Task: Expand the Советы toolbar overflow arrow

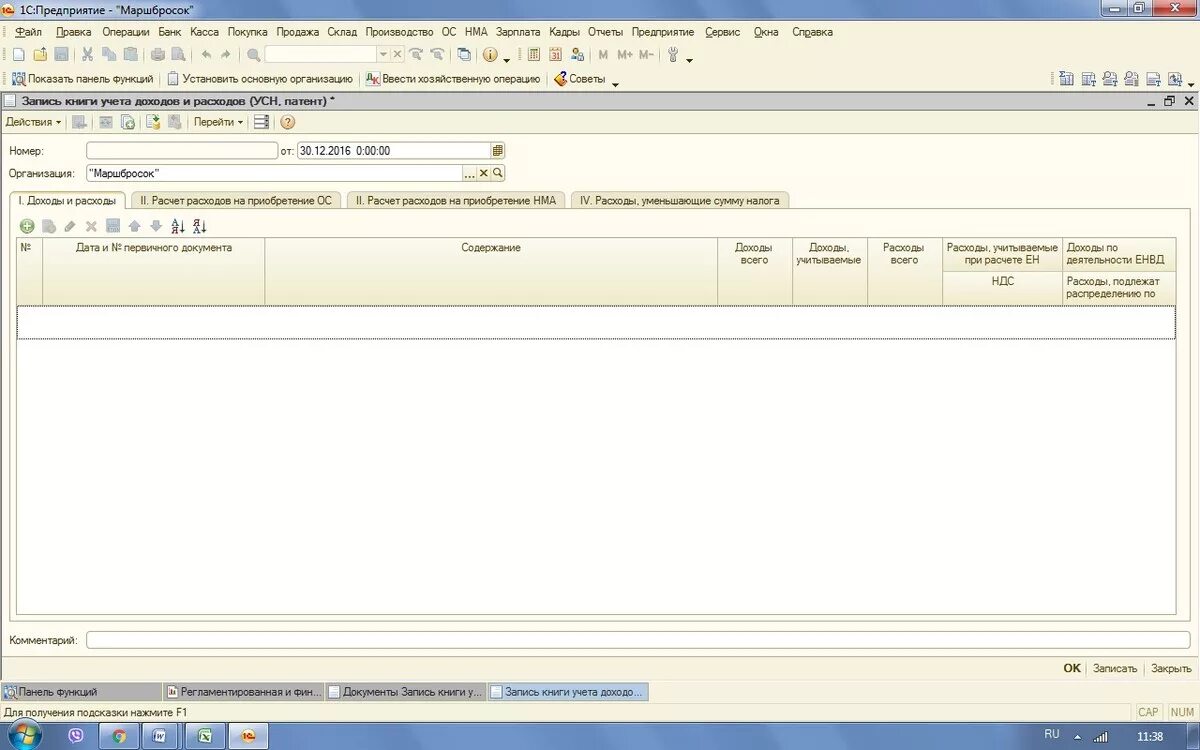Action: click(x=615, y=84)
